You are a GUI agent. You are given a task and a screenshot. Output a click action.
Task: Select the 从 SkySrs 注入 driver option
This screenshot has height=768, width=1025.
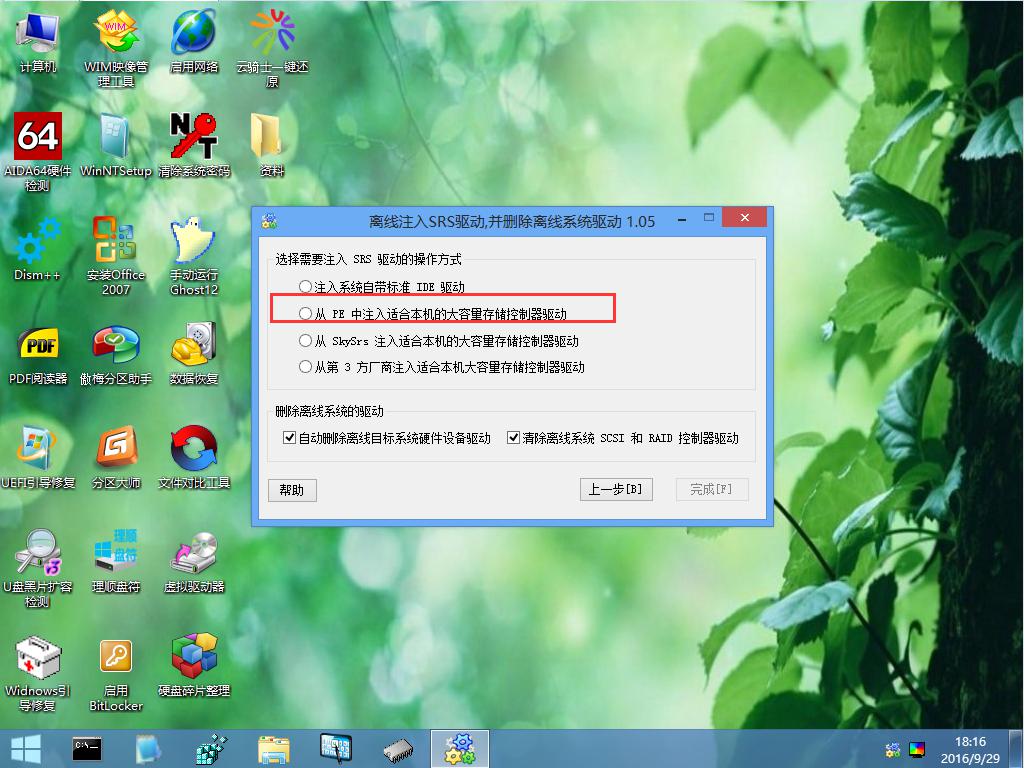pos(306,340)
